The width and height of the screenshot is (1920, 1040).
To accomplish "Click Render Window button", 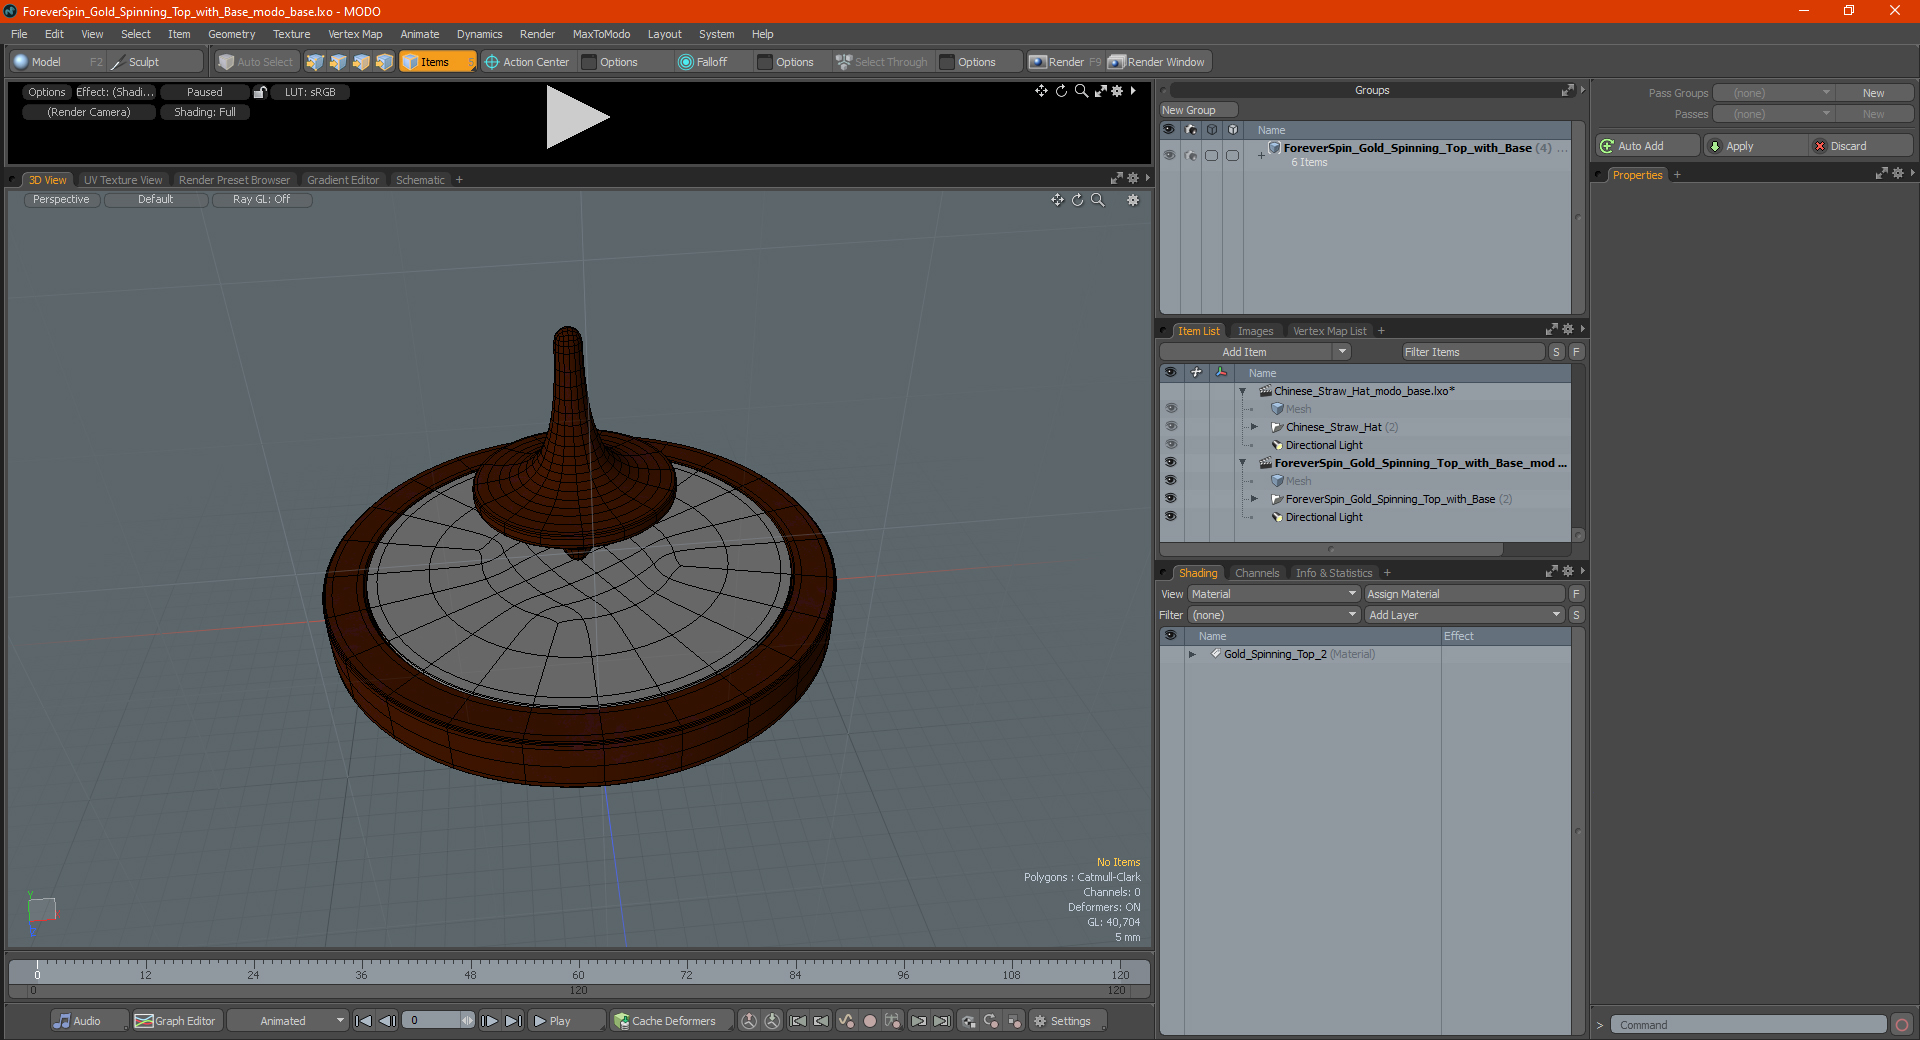I will click(x=1158, y=62).
